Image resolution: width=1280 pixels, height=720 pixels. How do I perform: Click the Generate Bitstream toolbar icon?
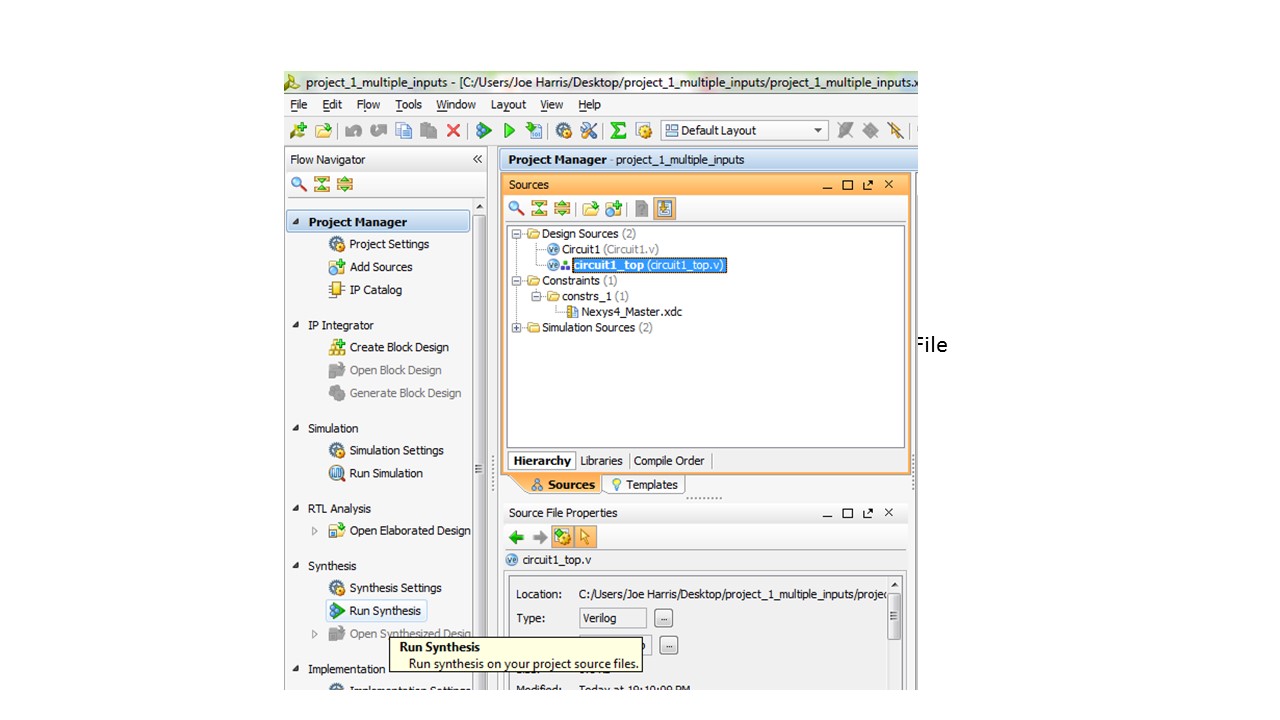click(534, 130)
